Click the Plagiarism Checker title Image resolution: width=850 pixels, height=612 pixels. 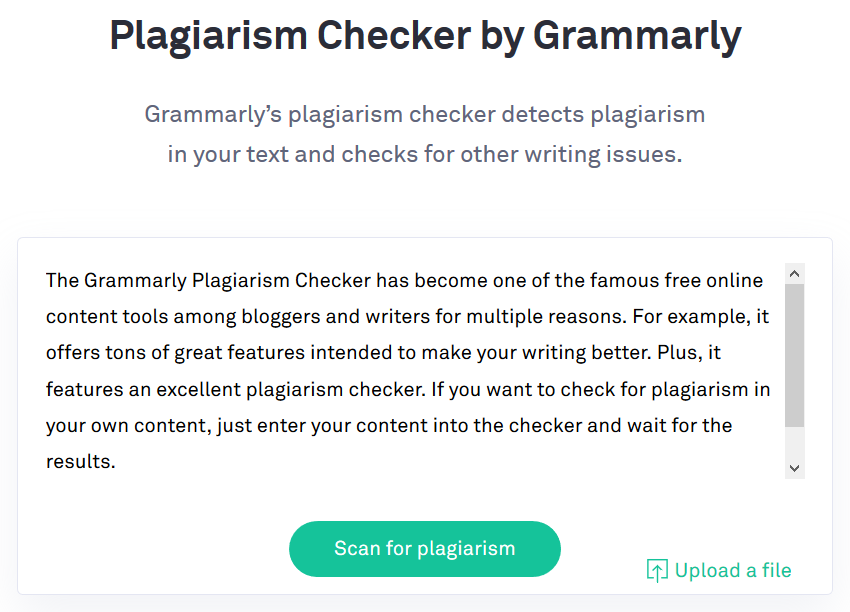point(425,35)
